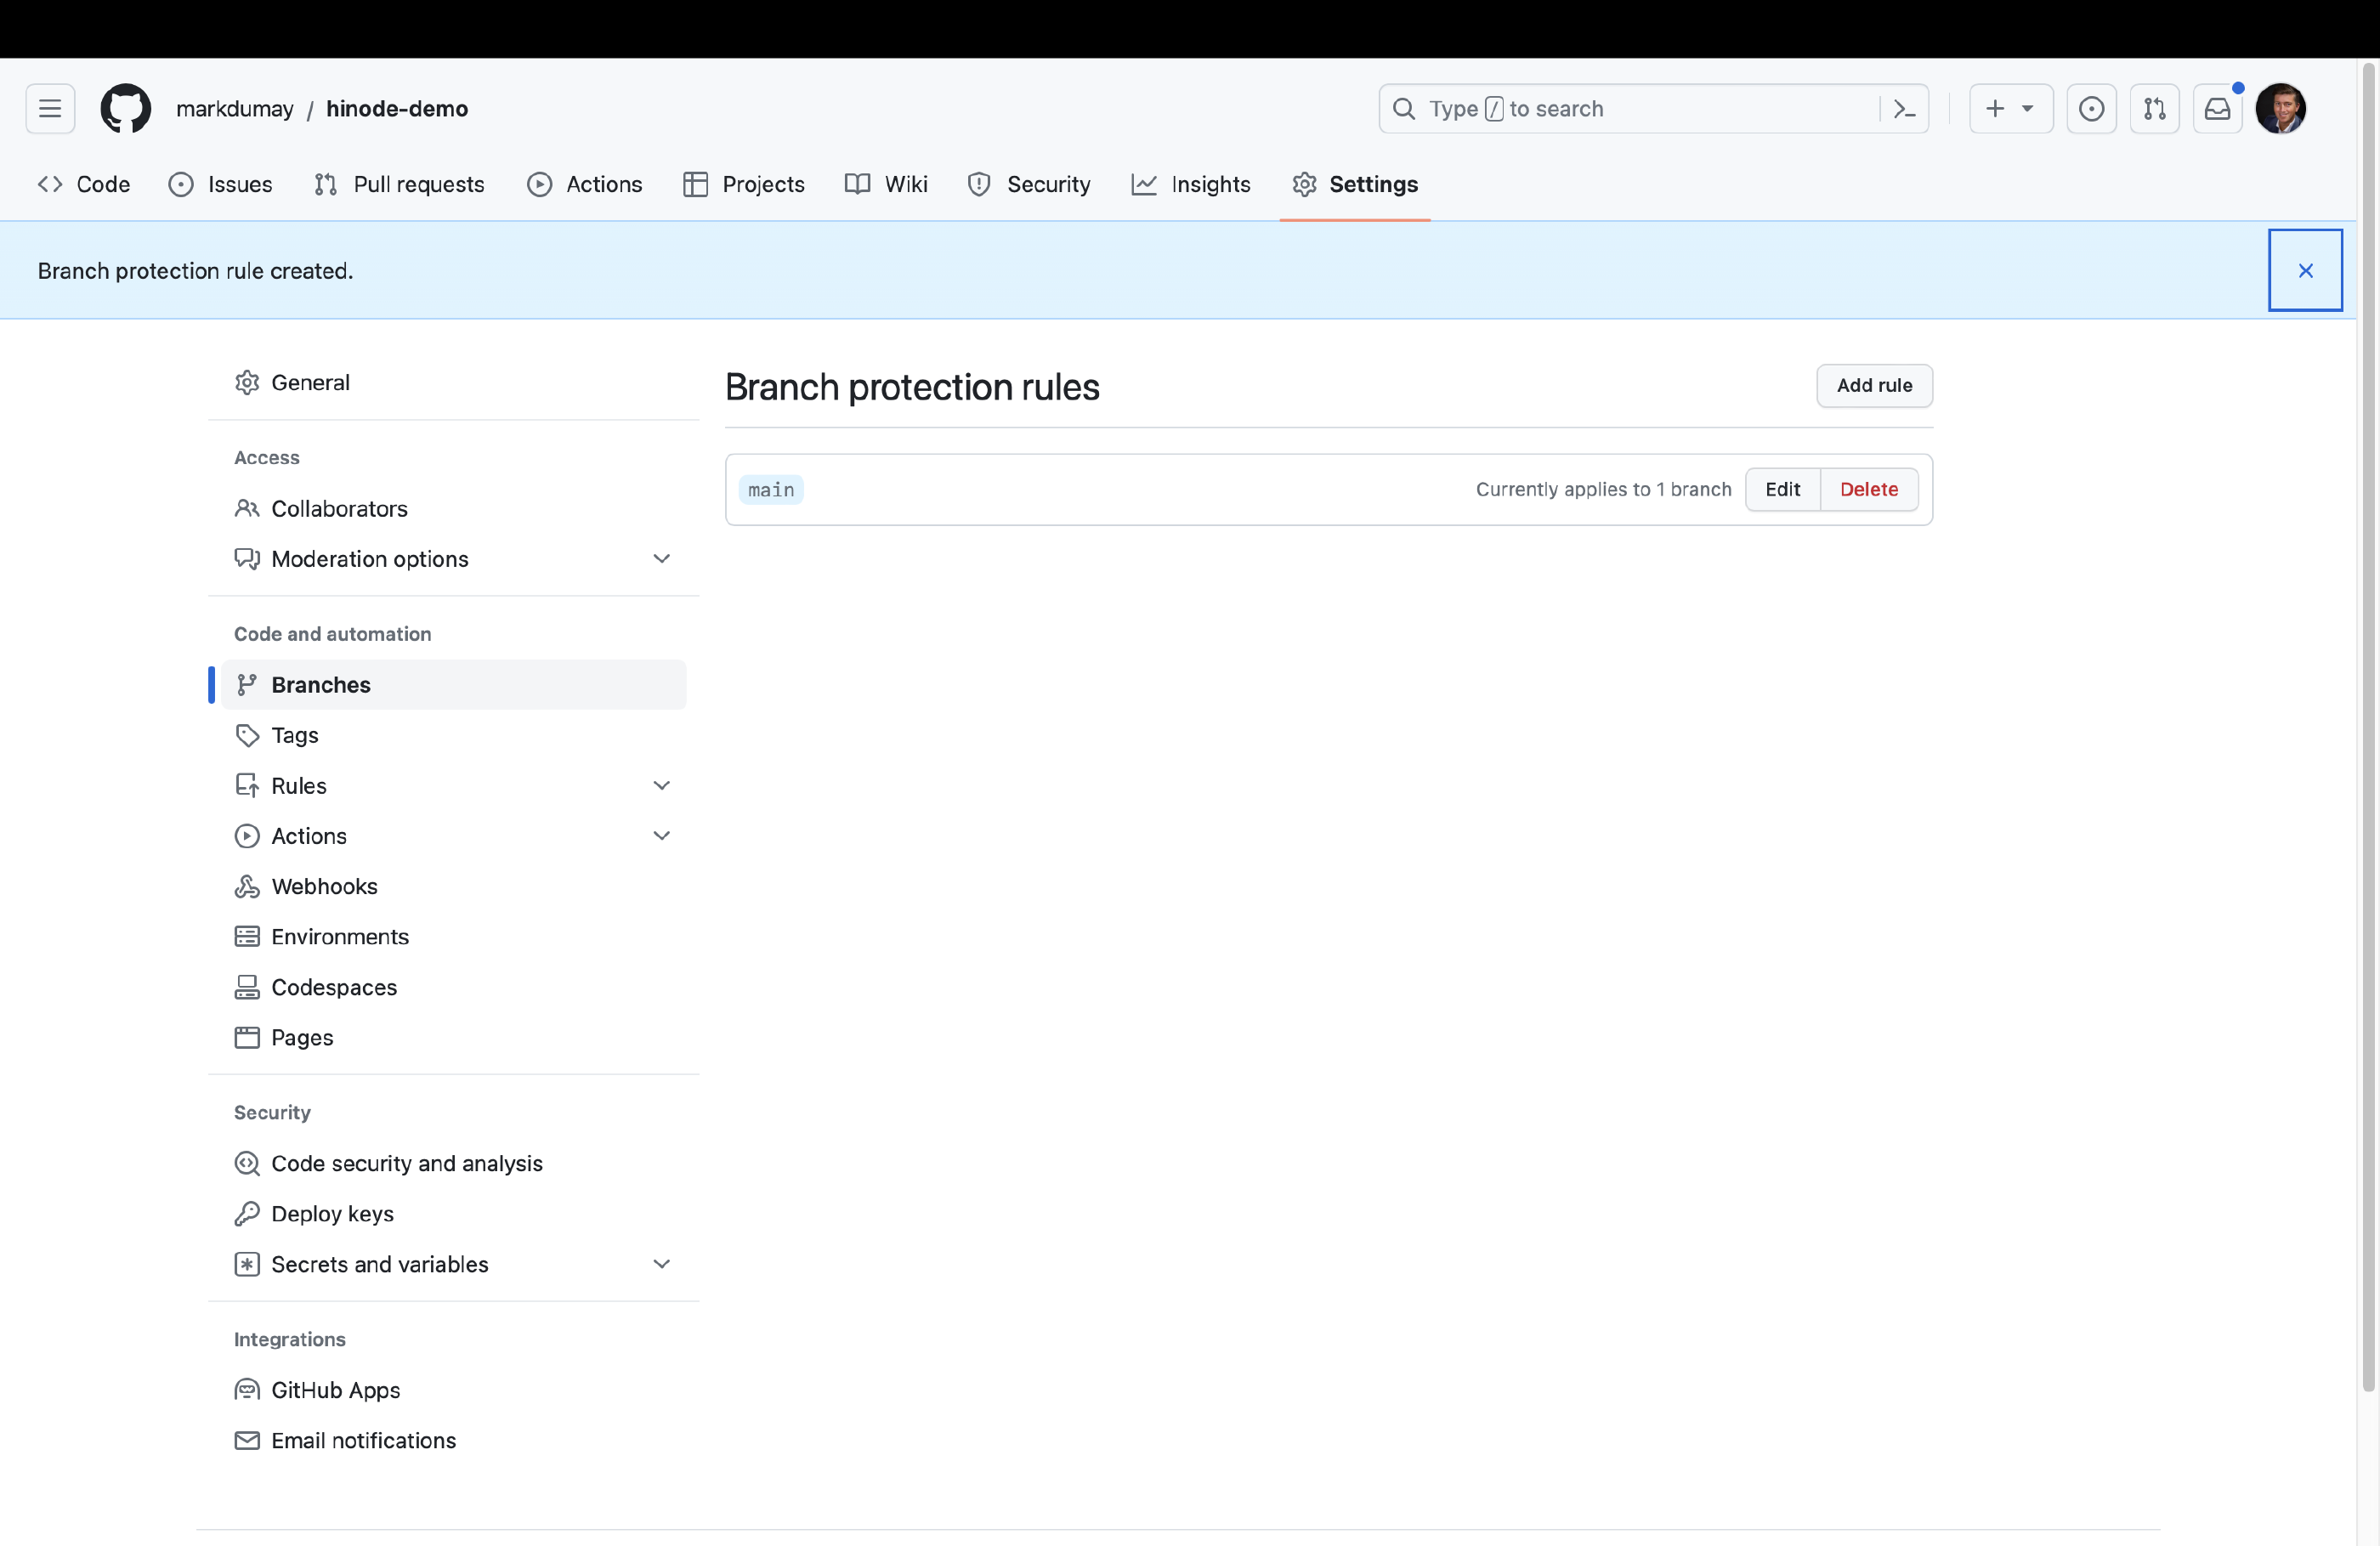
Task: Click the GitHub octocat logo icon
Action: [125, 108]
